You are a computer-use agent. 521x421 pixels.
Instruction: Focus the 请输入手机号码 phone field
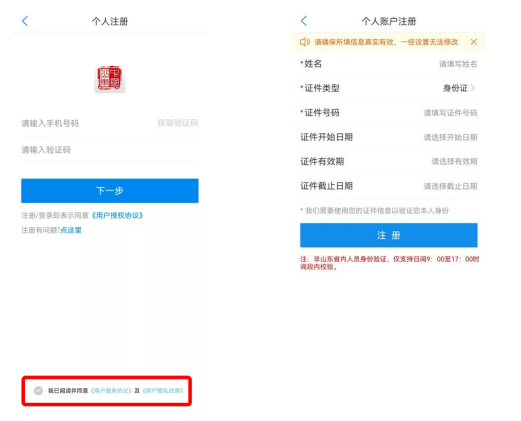tap(87, 123)
